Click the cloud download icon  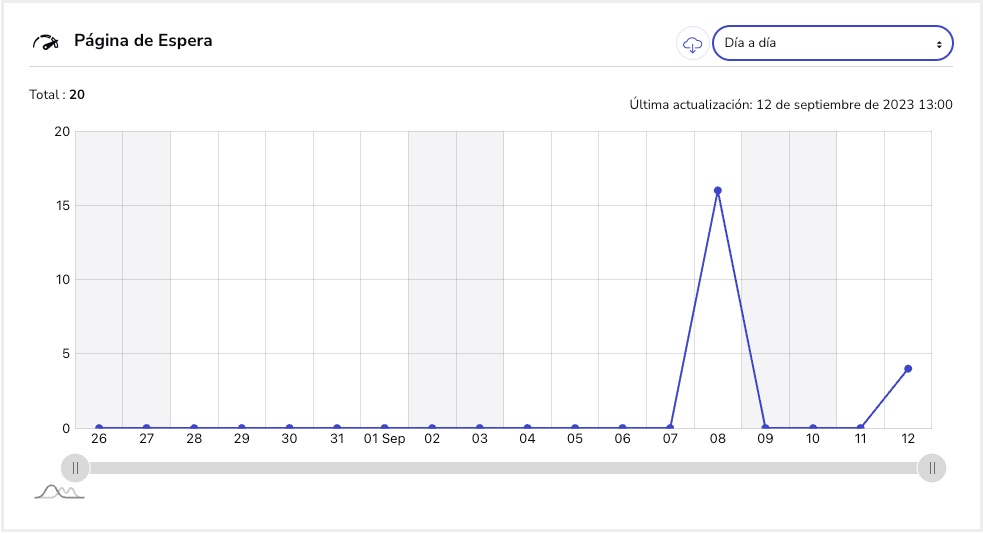tap(692, 44)
